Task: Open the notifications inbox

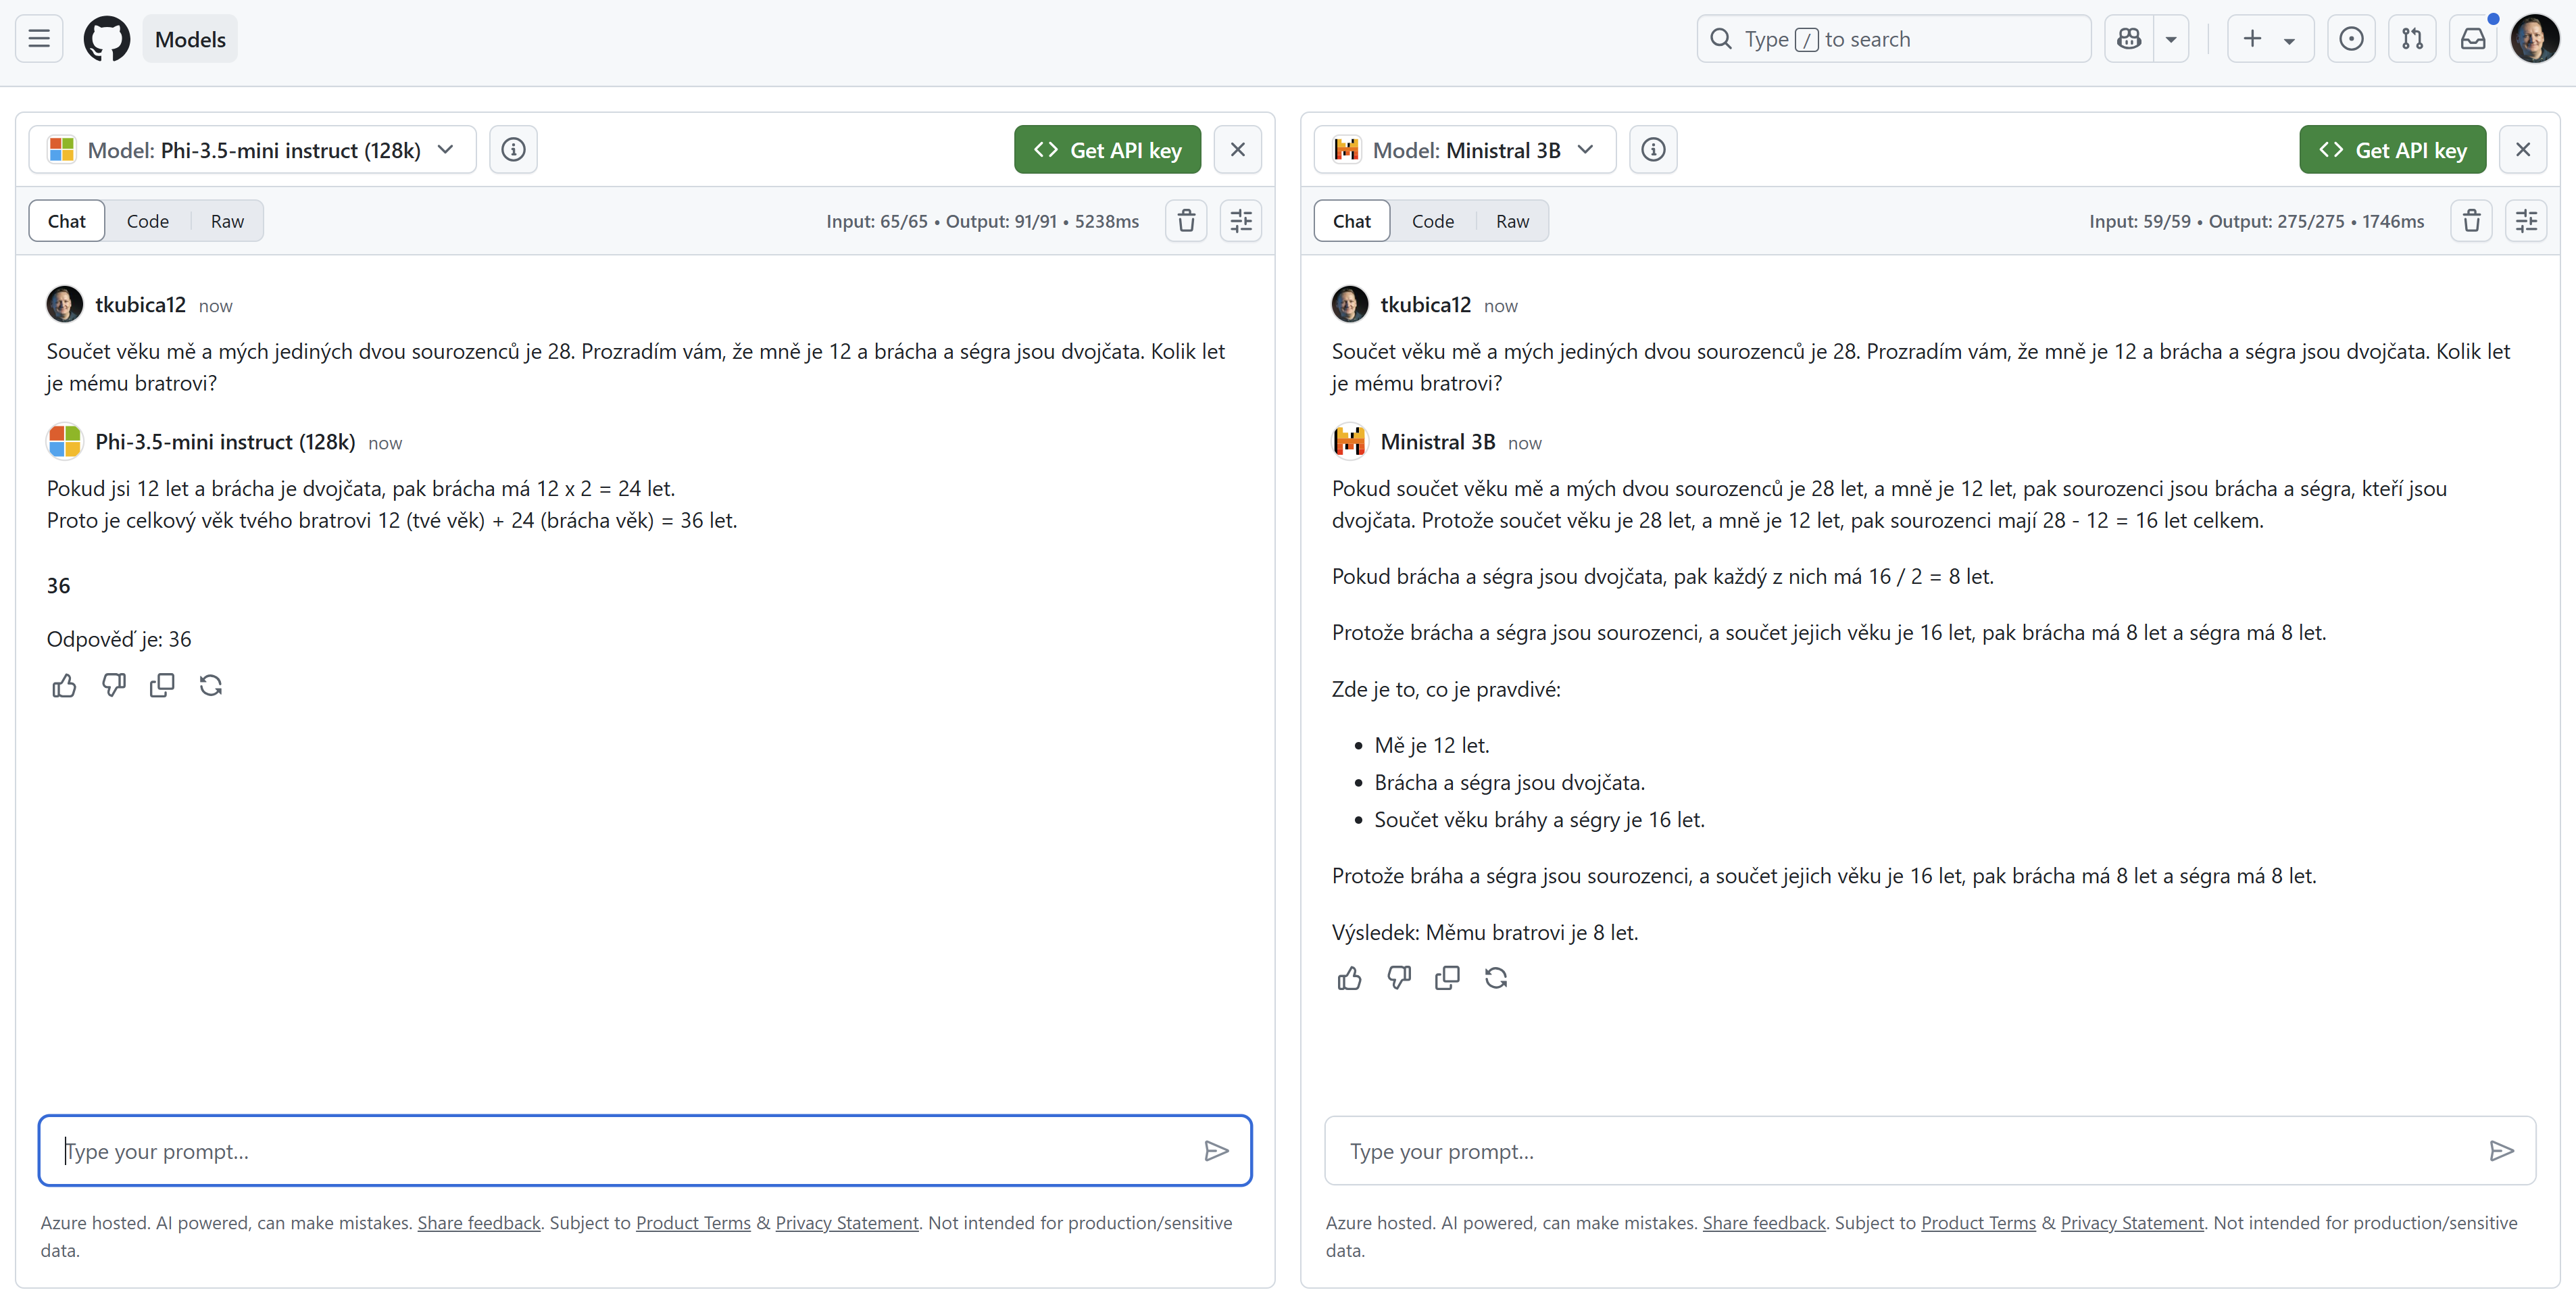Action: pyautogui.click(x=2473, y=39)
